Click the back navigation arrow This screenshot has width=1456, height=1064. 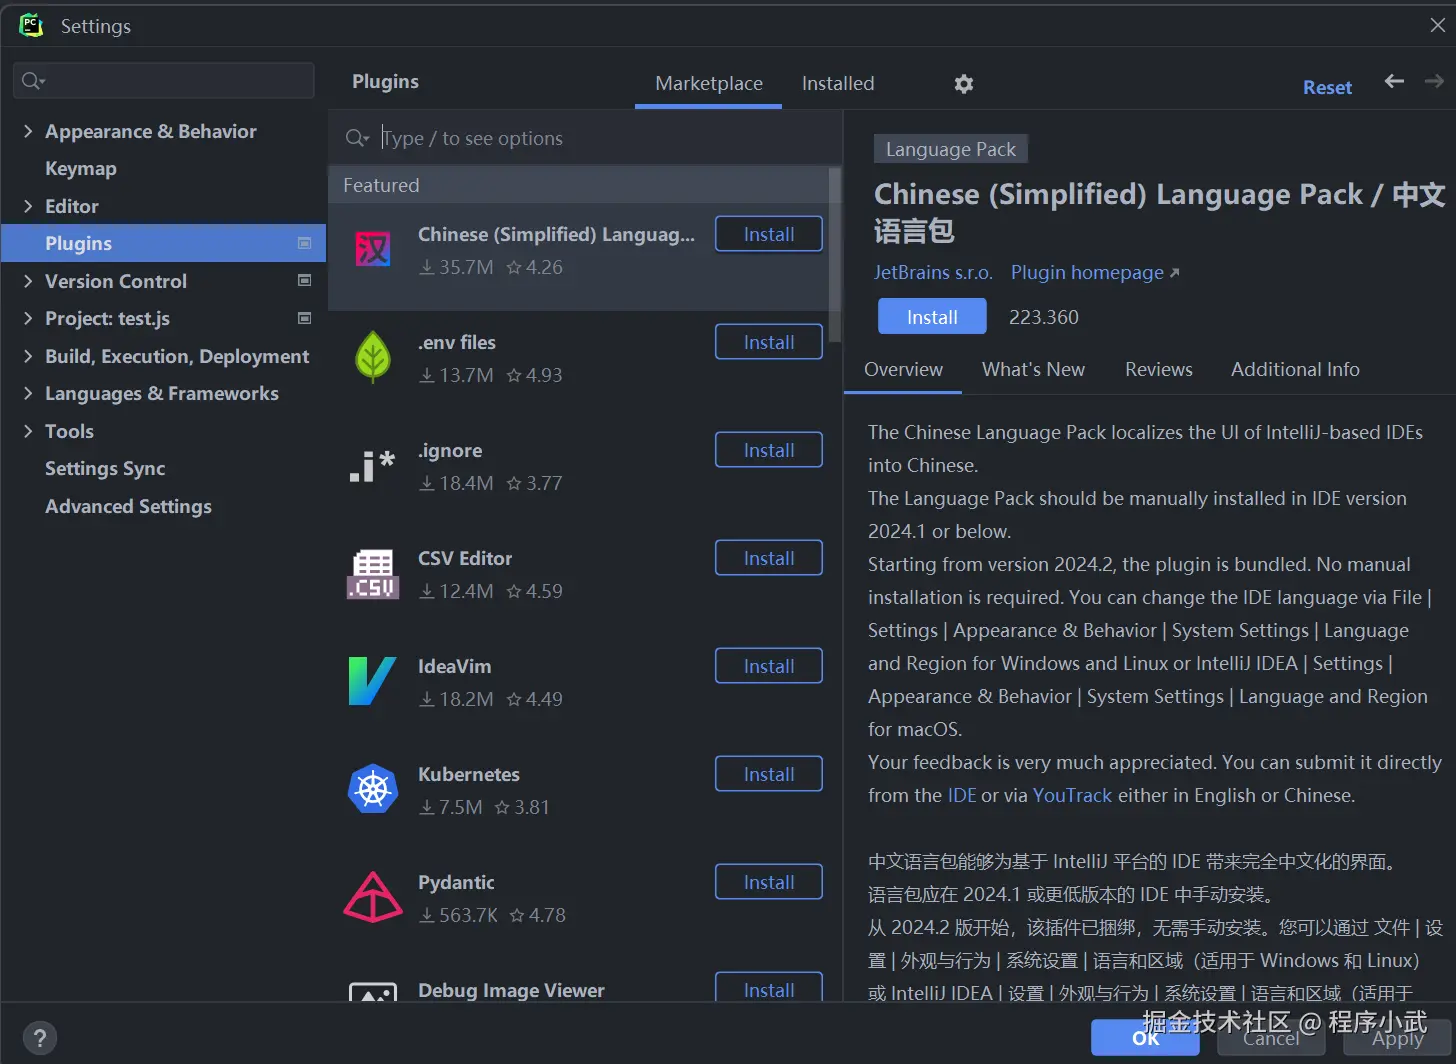[x=1394, y=82]
